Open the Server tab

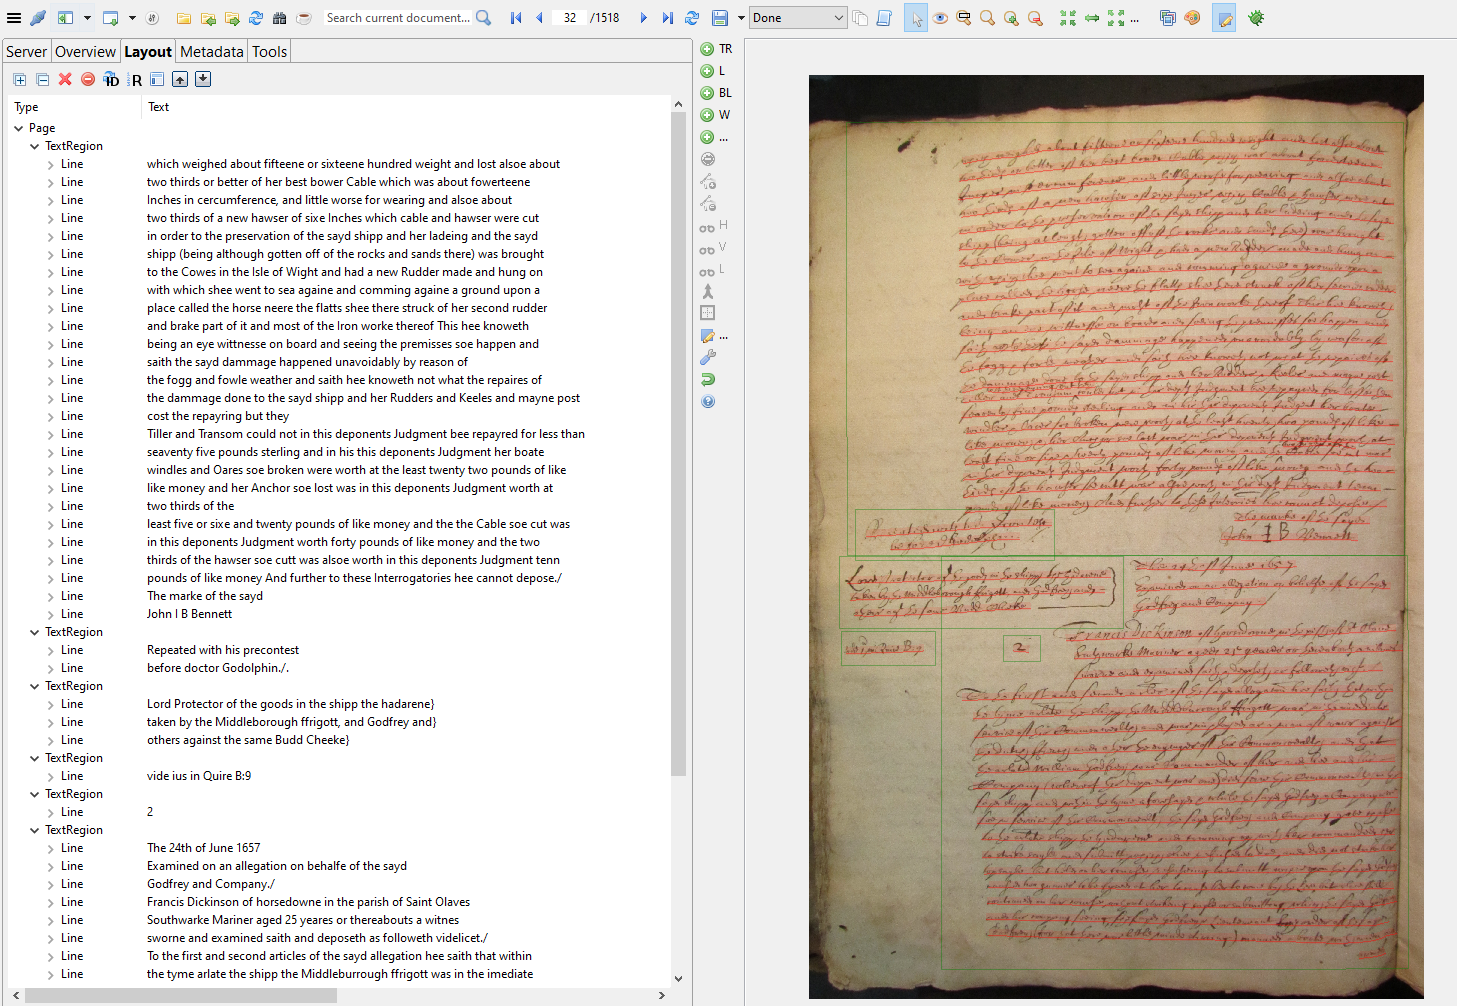click(26, 52)
